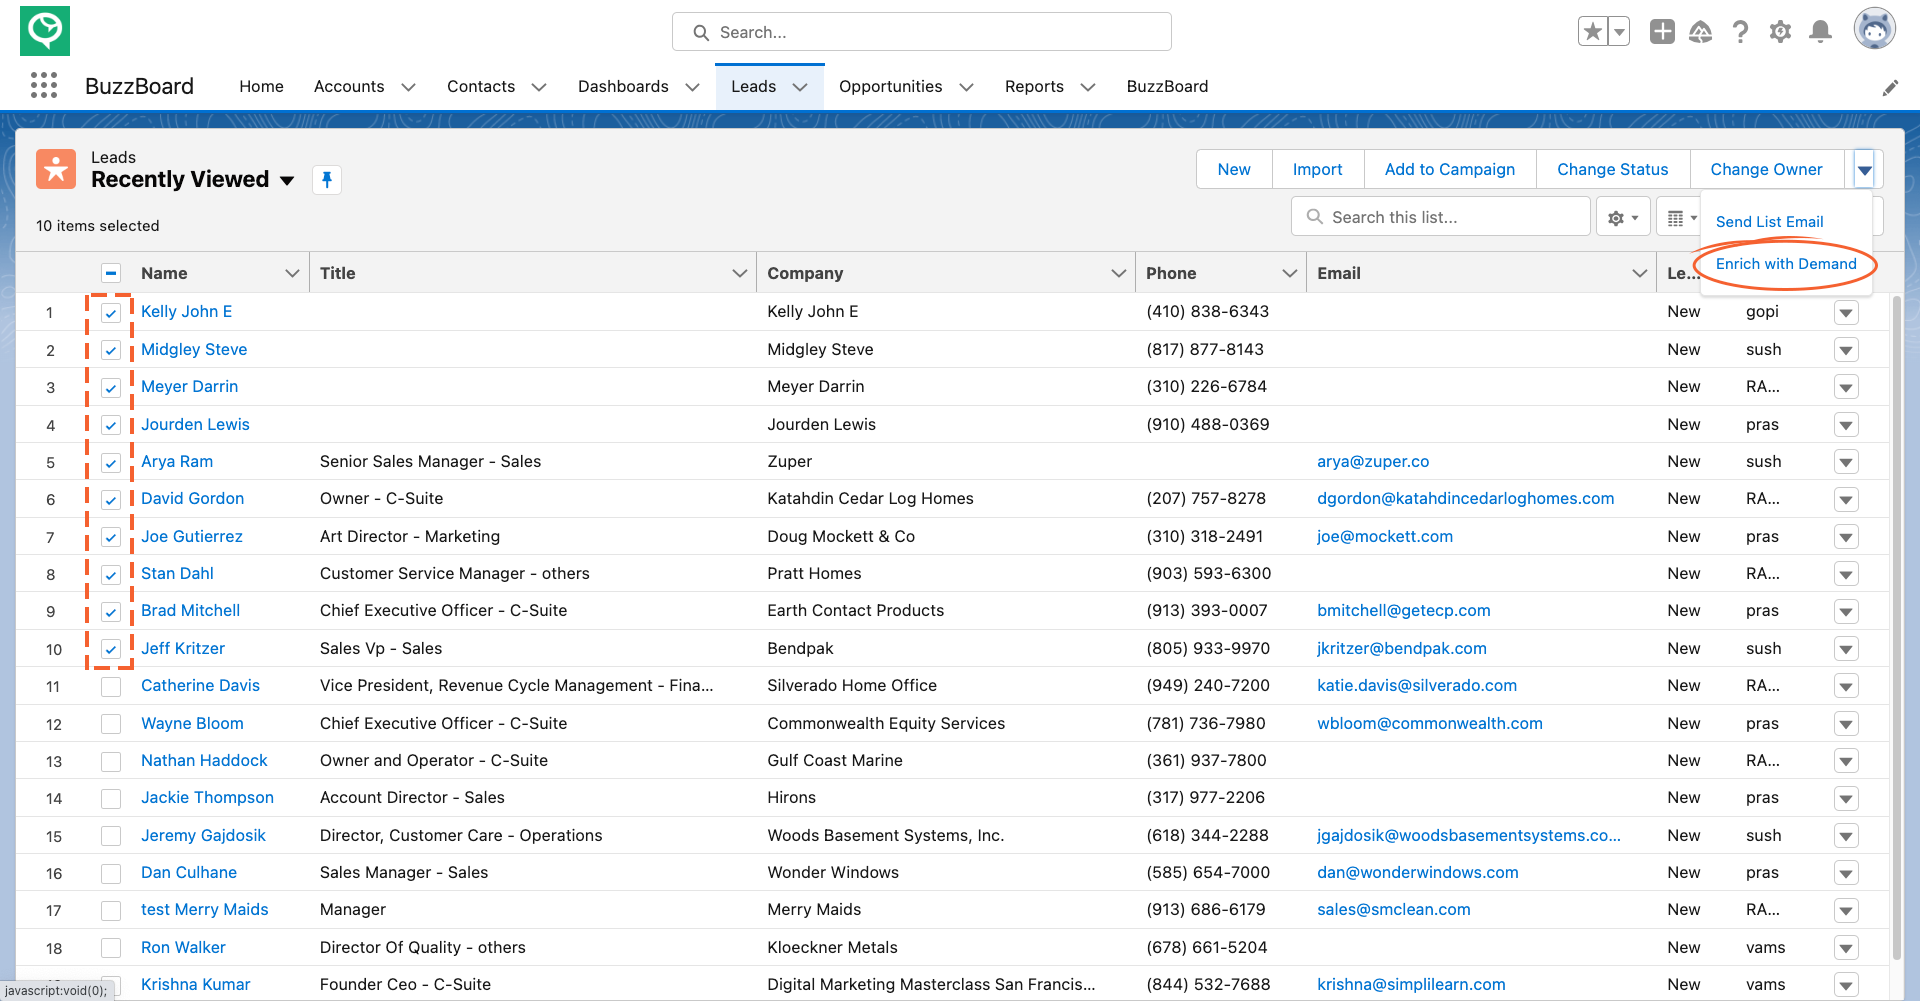
Task: Open row actions for Dan Culhane
Action: coord(1846,873)
